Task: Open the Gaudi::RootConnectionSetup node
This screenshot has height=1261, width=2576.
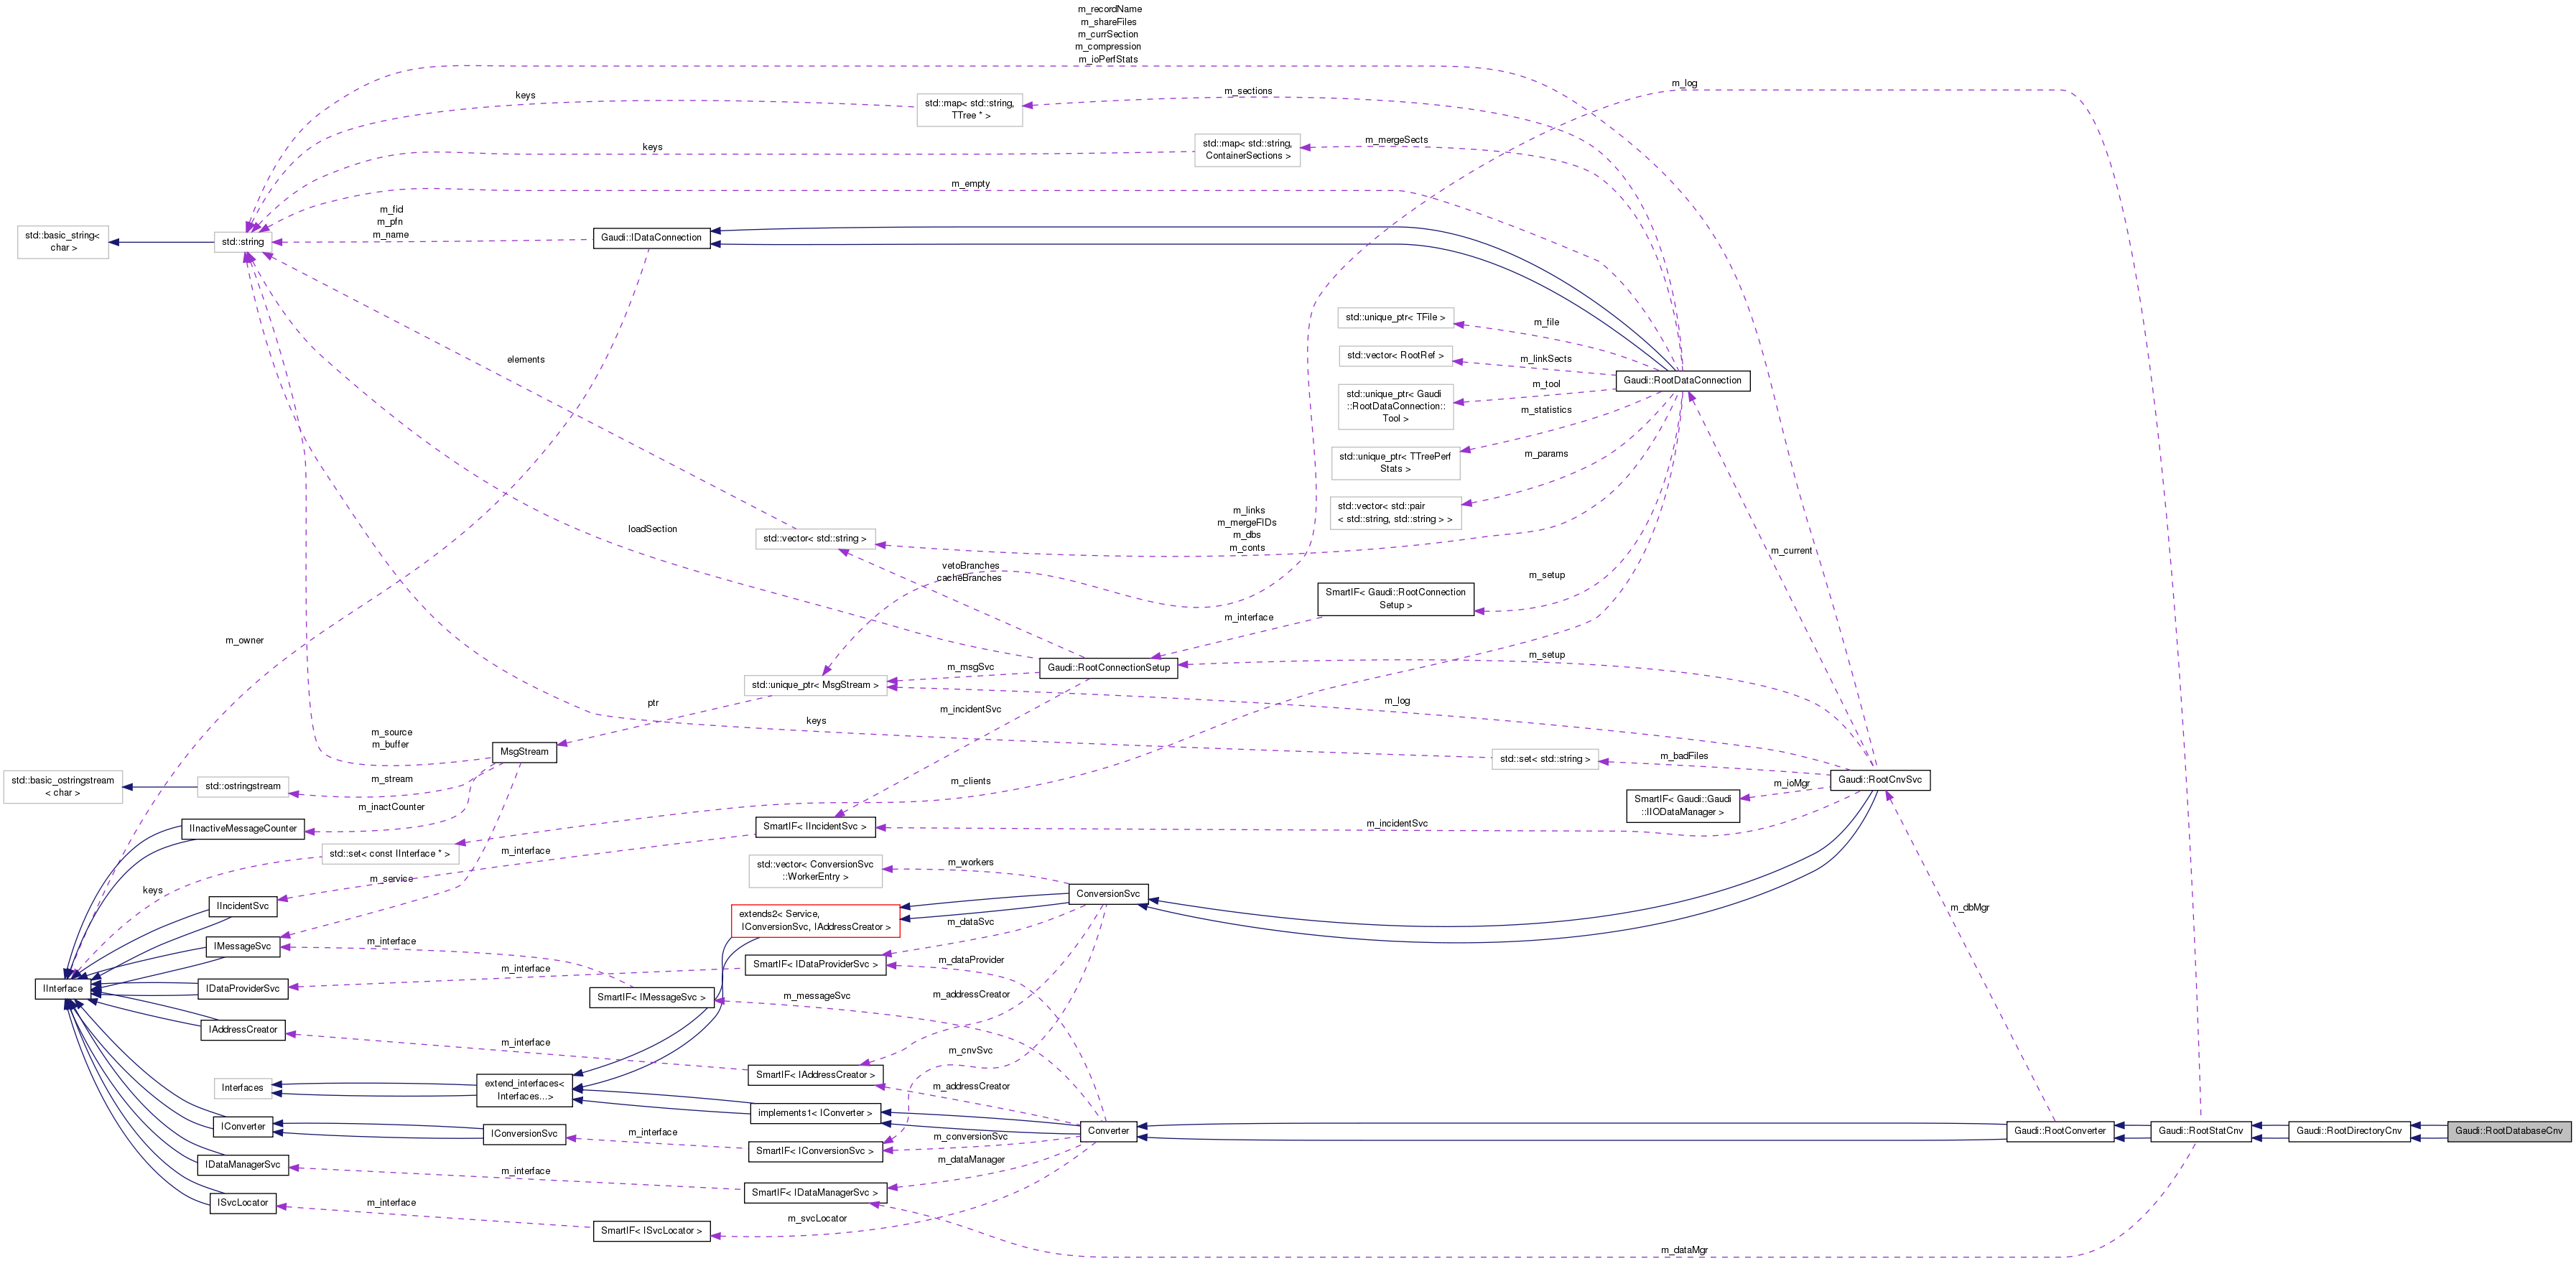Action: pyautogui.click(x=1110, y=668)
